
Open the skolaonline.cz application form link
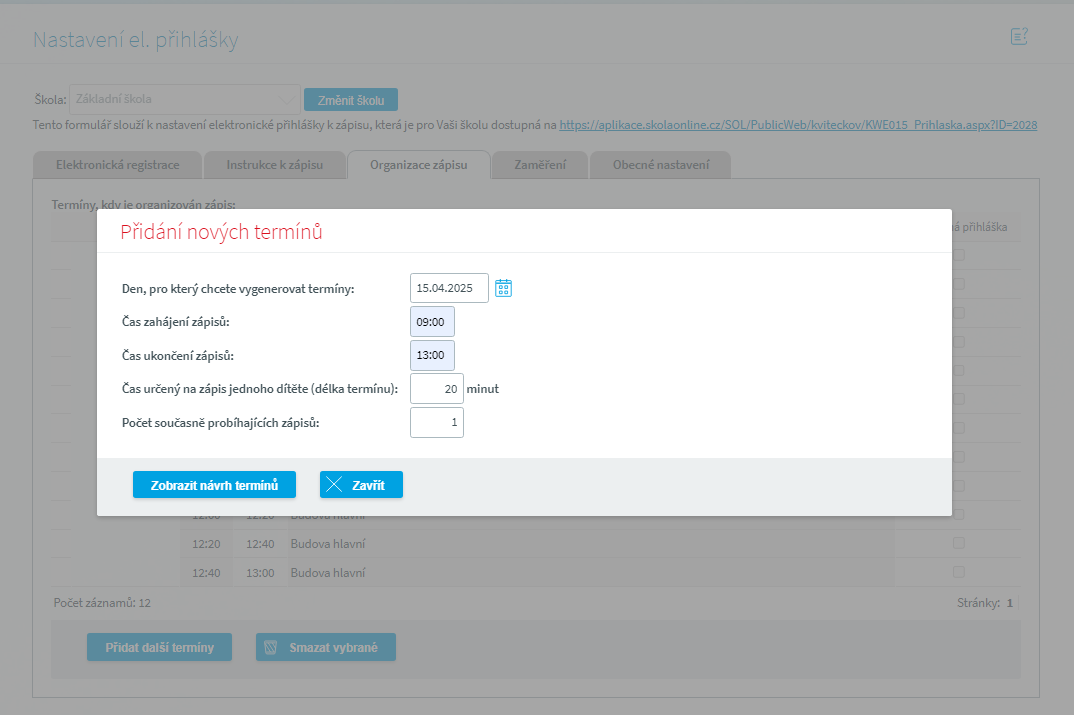point(797,125)
